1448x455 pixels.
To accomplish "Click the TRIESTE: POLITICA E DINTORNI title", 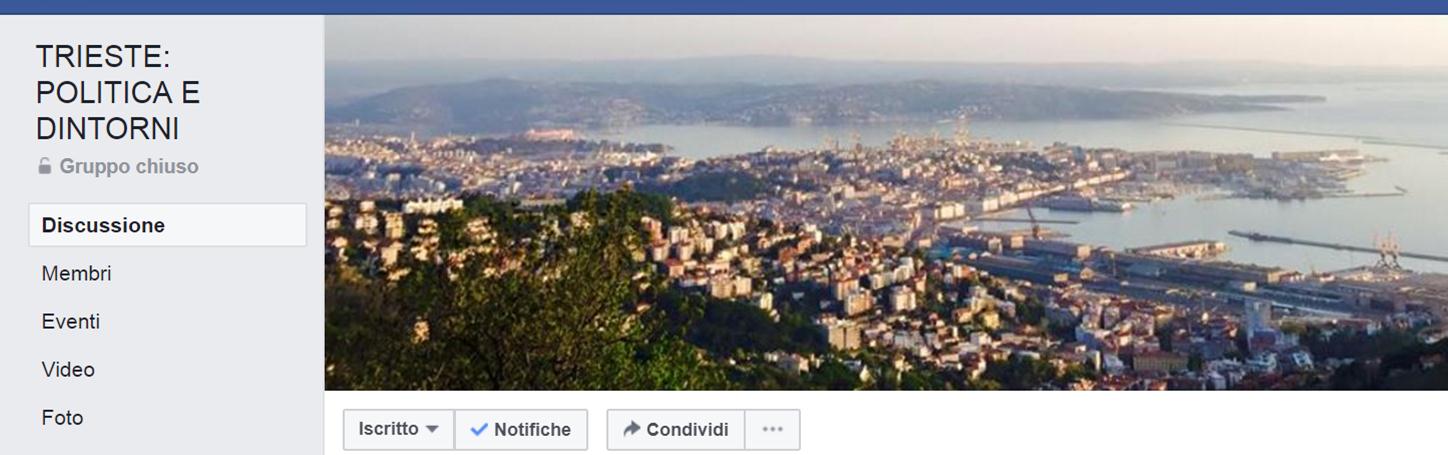I will click(118, 92).
